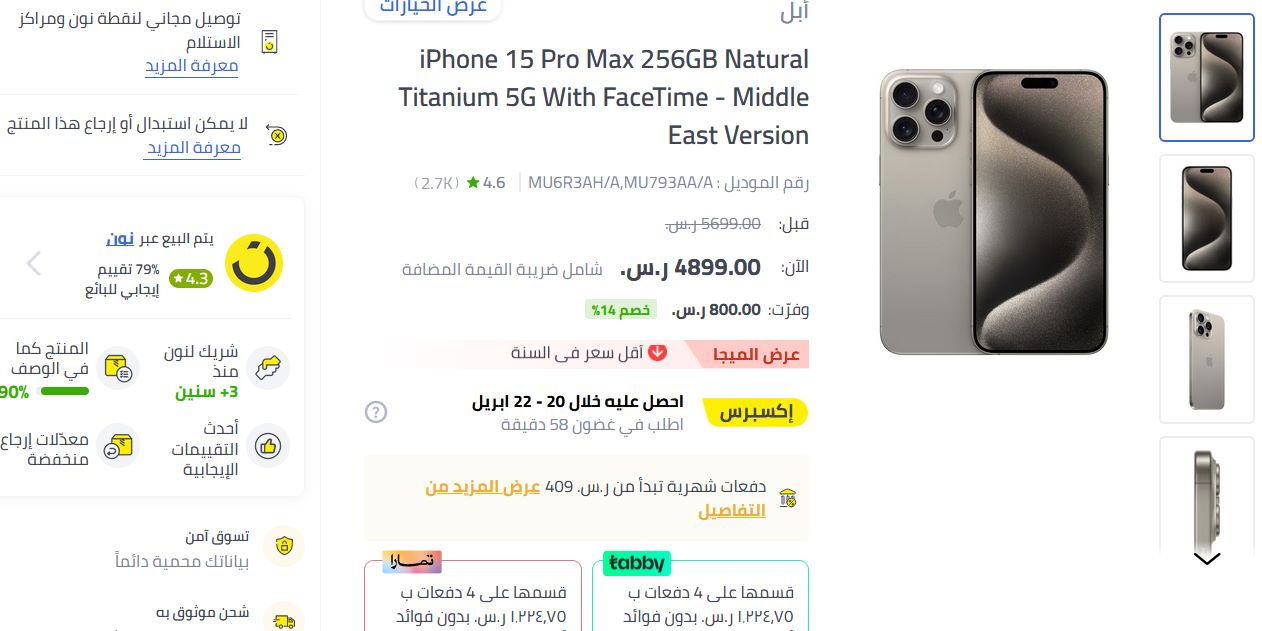1262x631 pixels.
Task: Select the tamara installment option
Action: 473,595
